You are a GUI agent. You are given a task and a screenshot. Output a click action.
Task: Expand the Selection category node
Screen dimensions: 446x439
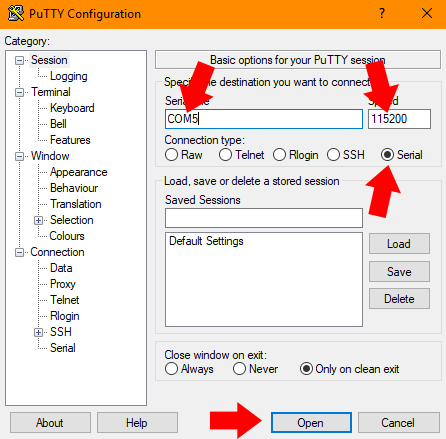pyautogui.click(x=39, y=220)
